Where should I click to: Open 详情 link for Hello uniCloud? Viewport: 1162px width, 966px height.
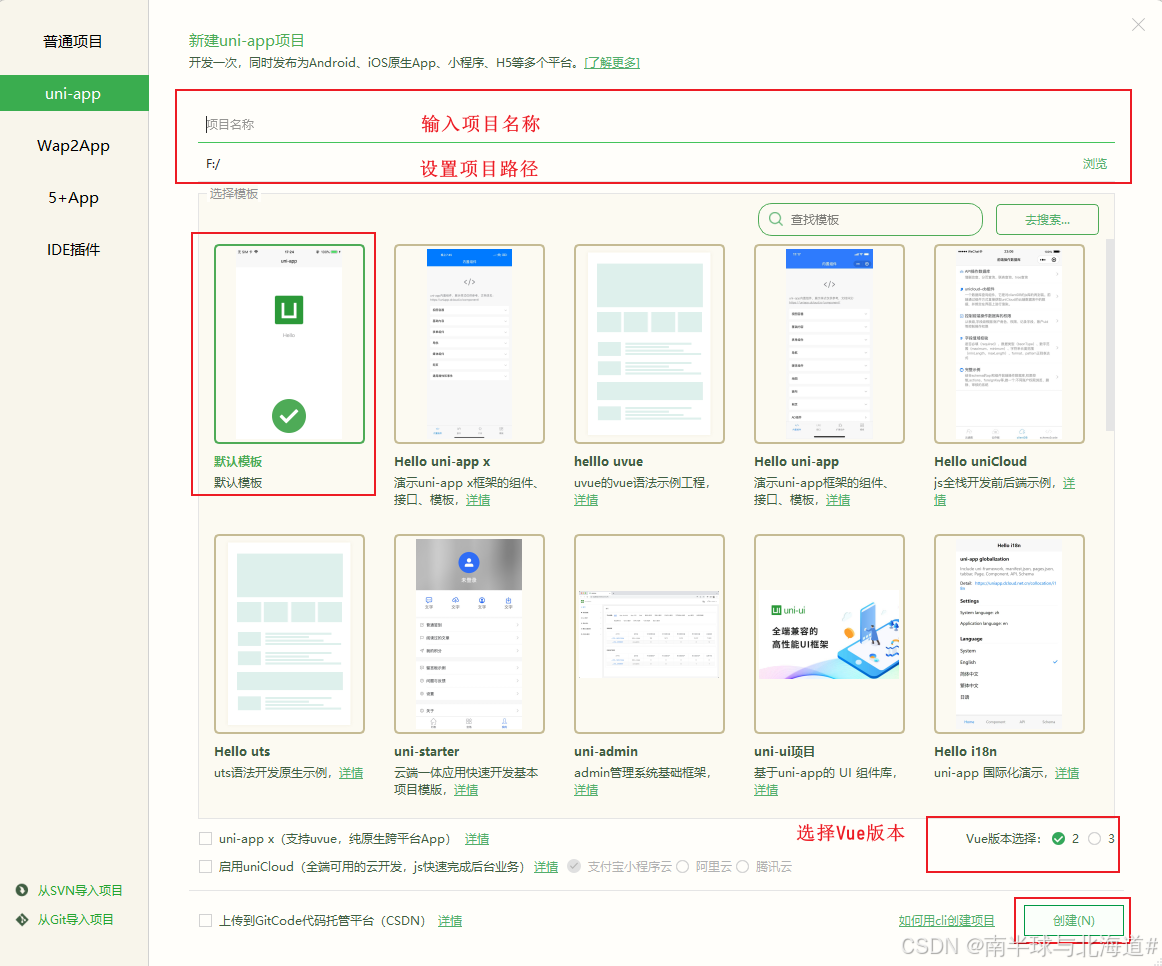1069,483
